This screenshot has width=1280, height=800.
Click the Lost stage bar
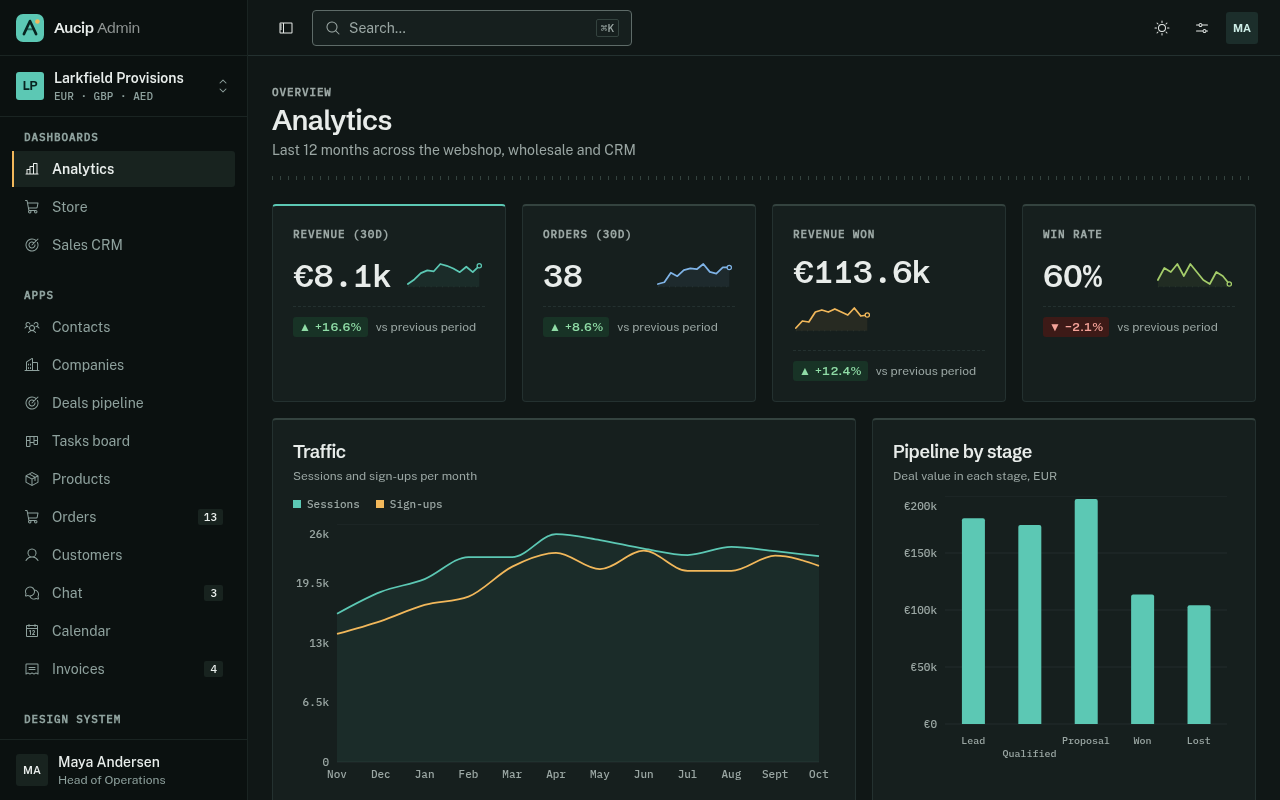[x=1199, y=665]
